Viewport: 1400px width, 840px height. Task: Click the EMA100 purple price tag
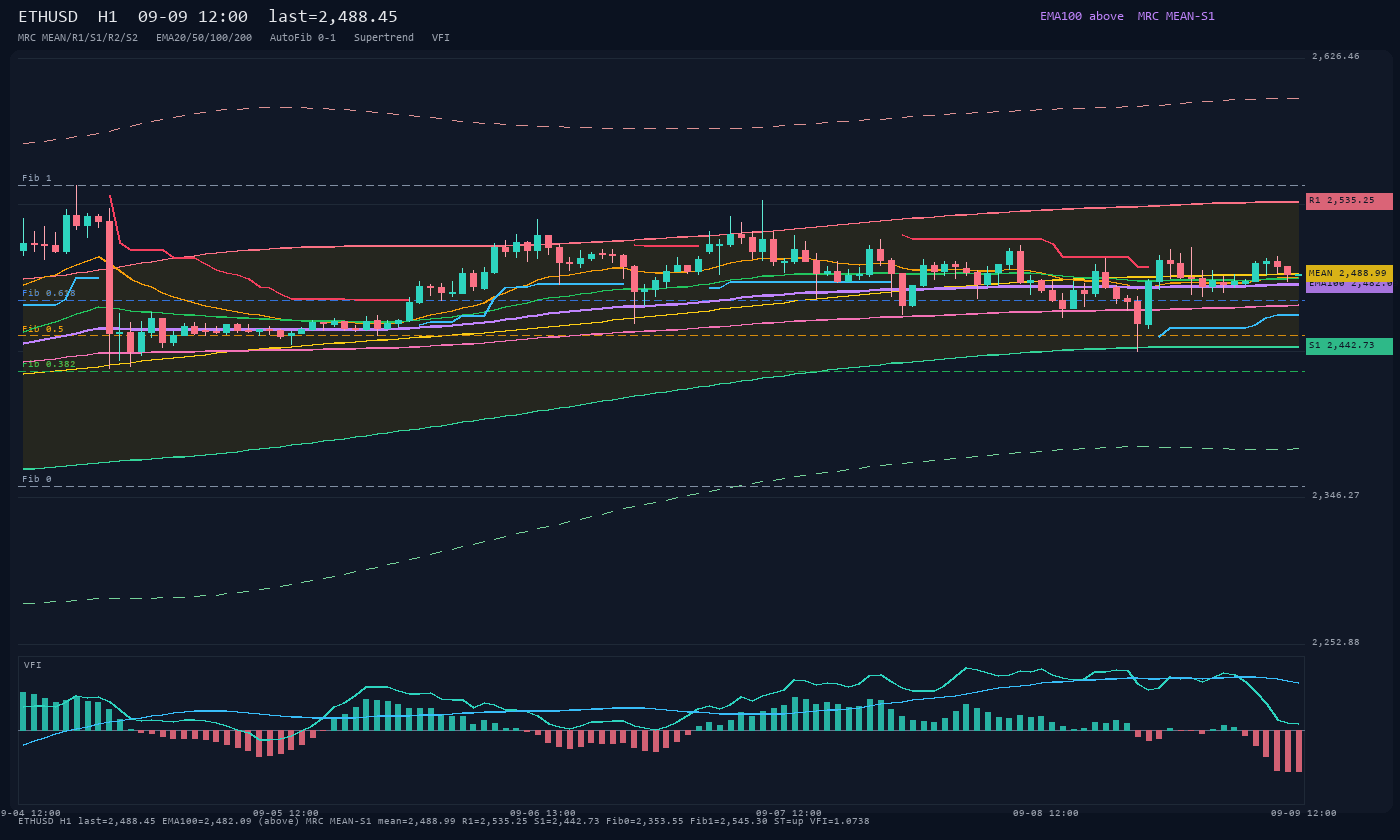tap(1349, 286)
